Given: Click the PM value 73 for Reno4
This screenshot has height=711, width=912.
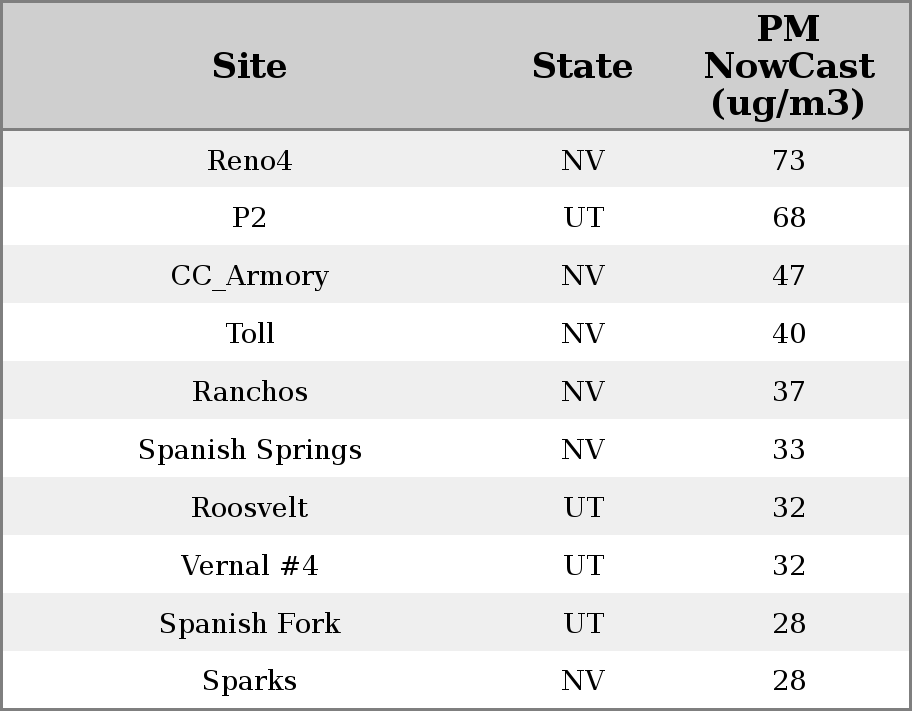Looking at the screenshot, I should tap(788, 161).
